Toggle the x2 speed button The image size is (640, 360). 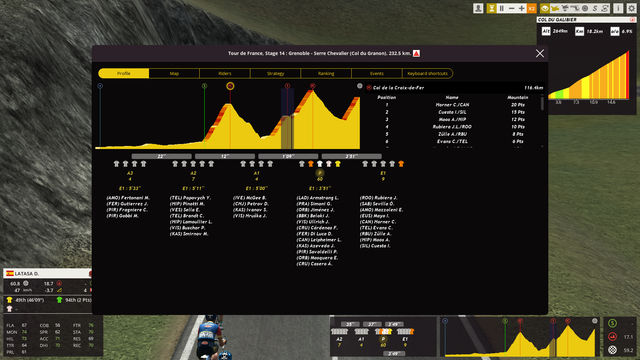[531, 8]
